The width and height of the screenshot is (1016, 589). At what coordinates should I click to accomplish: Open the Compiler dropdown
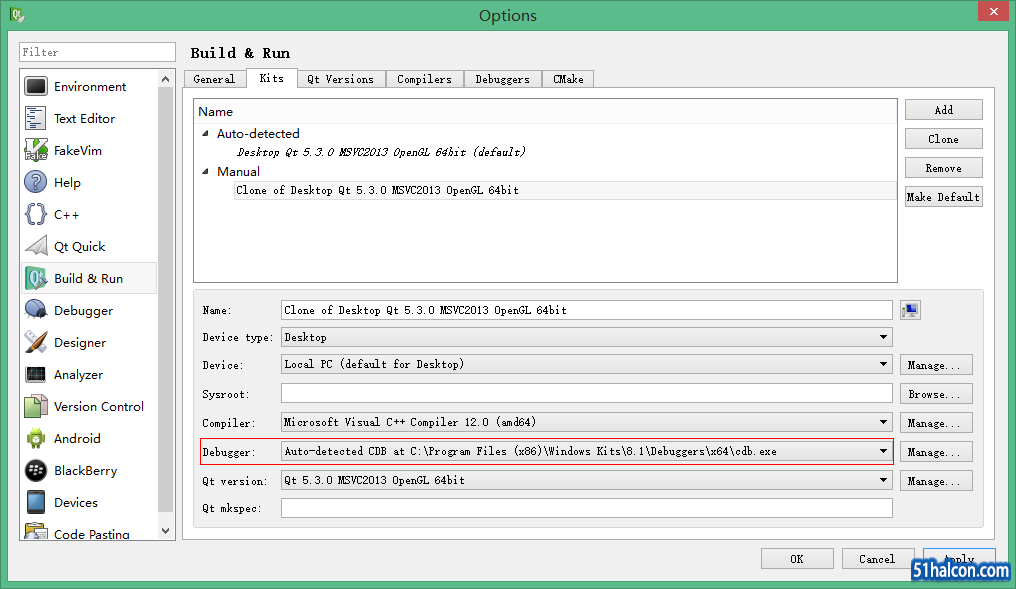(586, 422)
